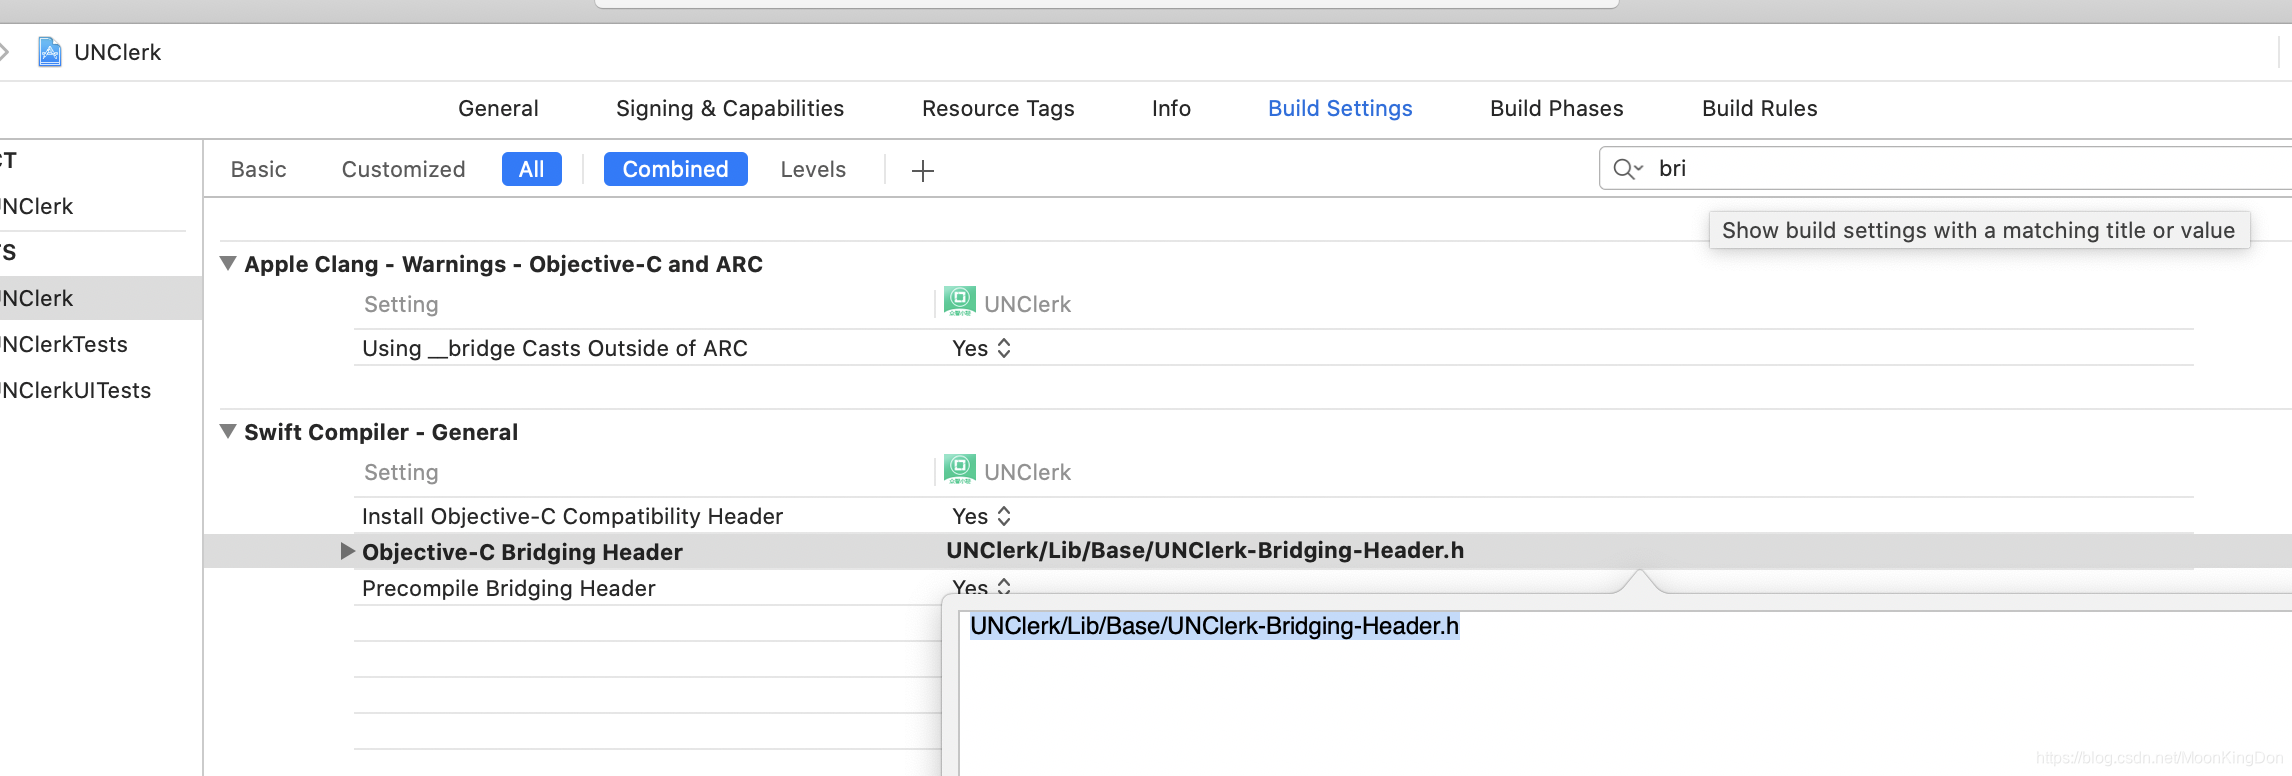The height and width of the screenshot is (776, 2292).
Task: Click the magnifier icon in the search field
Action: coord(1627,169)
